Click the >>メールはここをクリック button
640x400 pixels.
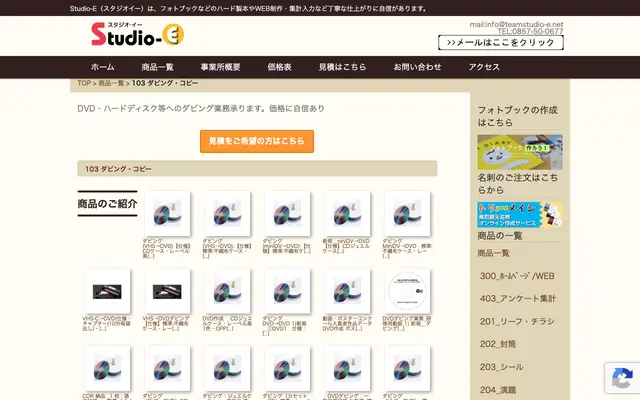tap(501, 42)
